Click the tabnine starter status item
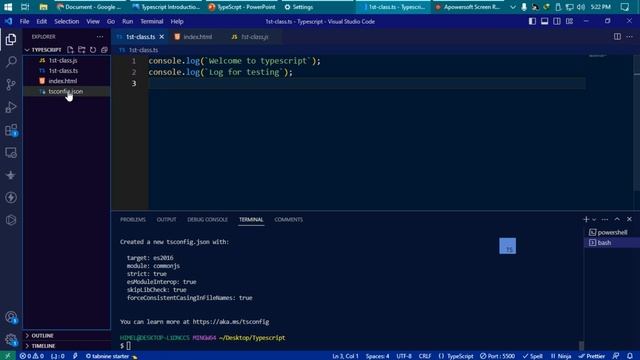 111,356
